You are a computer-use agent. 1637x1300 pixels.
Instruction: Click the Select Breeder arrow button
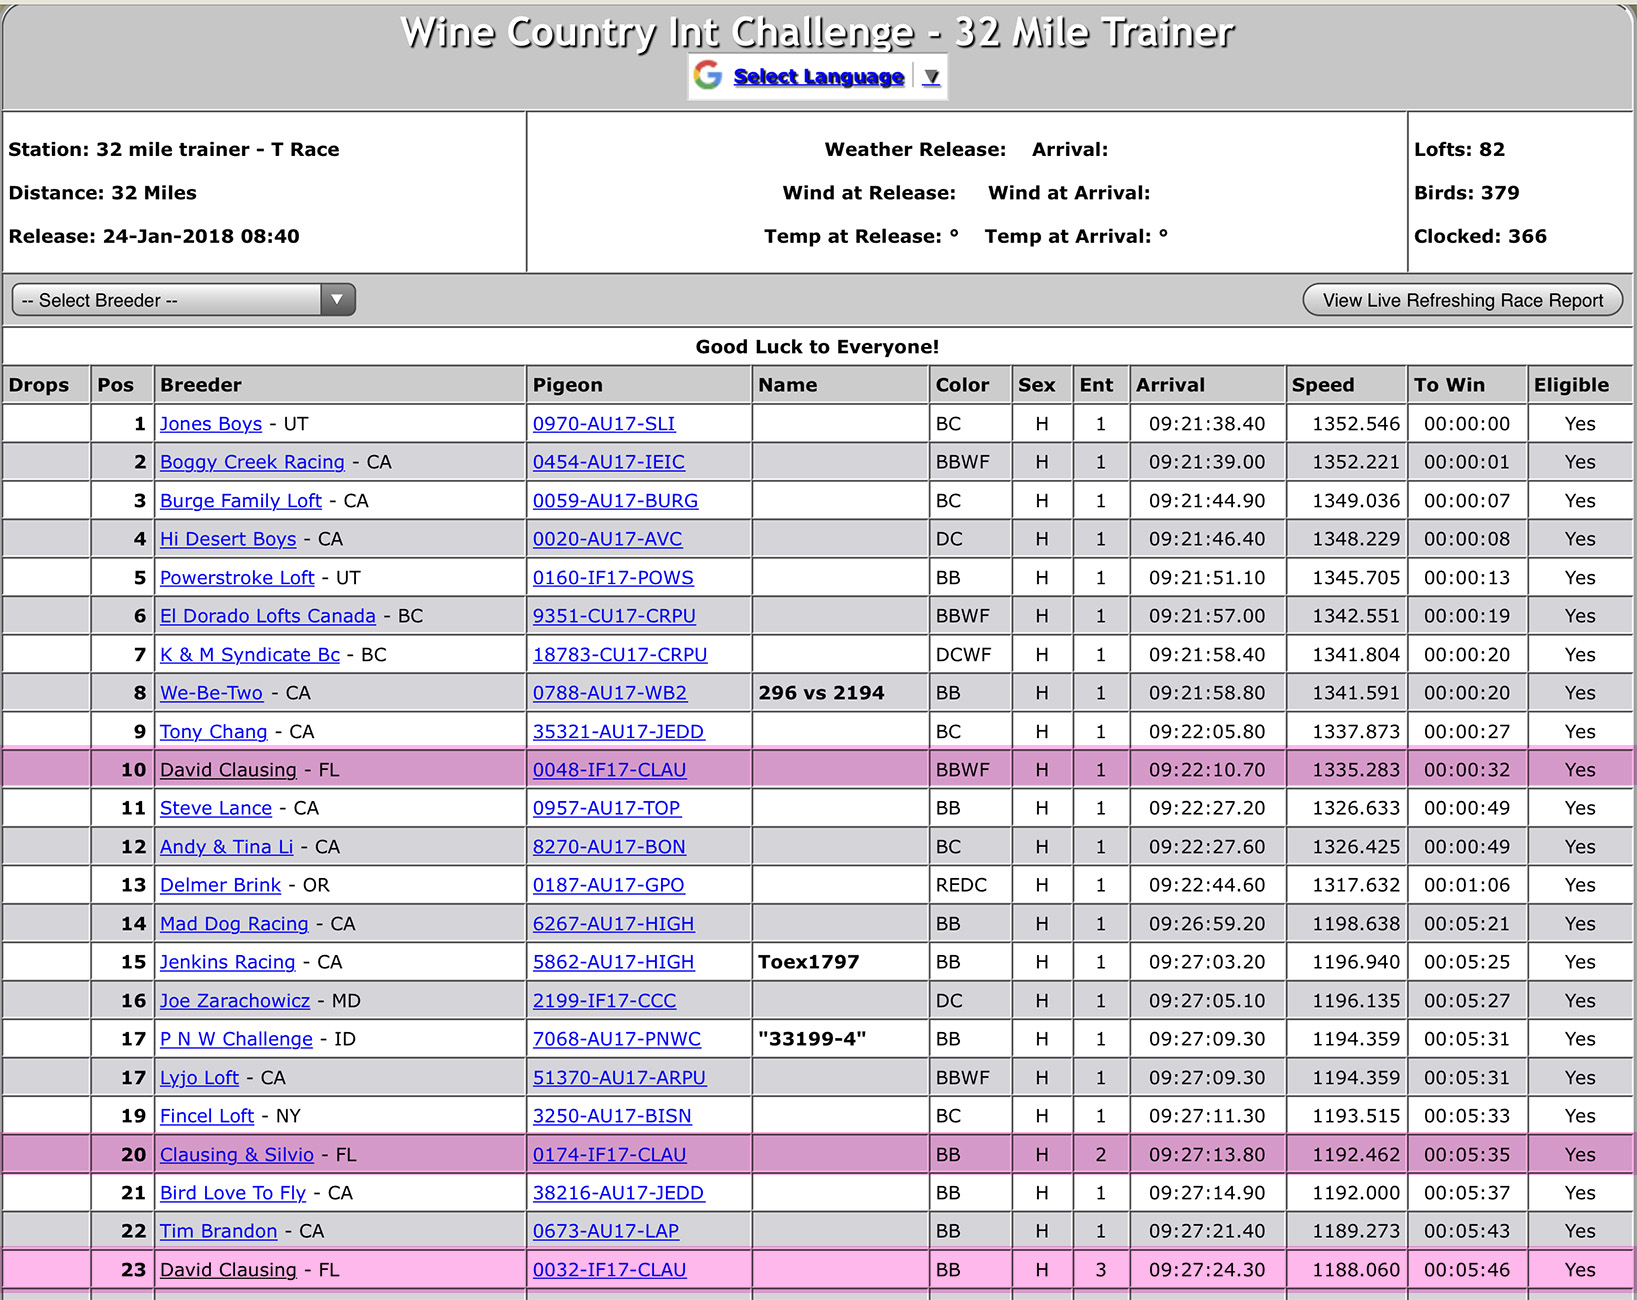click(x=338, y=300)
